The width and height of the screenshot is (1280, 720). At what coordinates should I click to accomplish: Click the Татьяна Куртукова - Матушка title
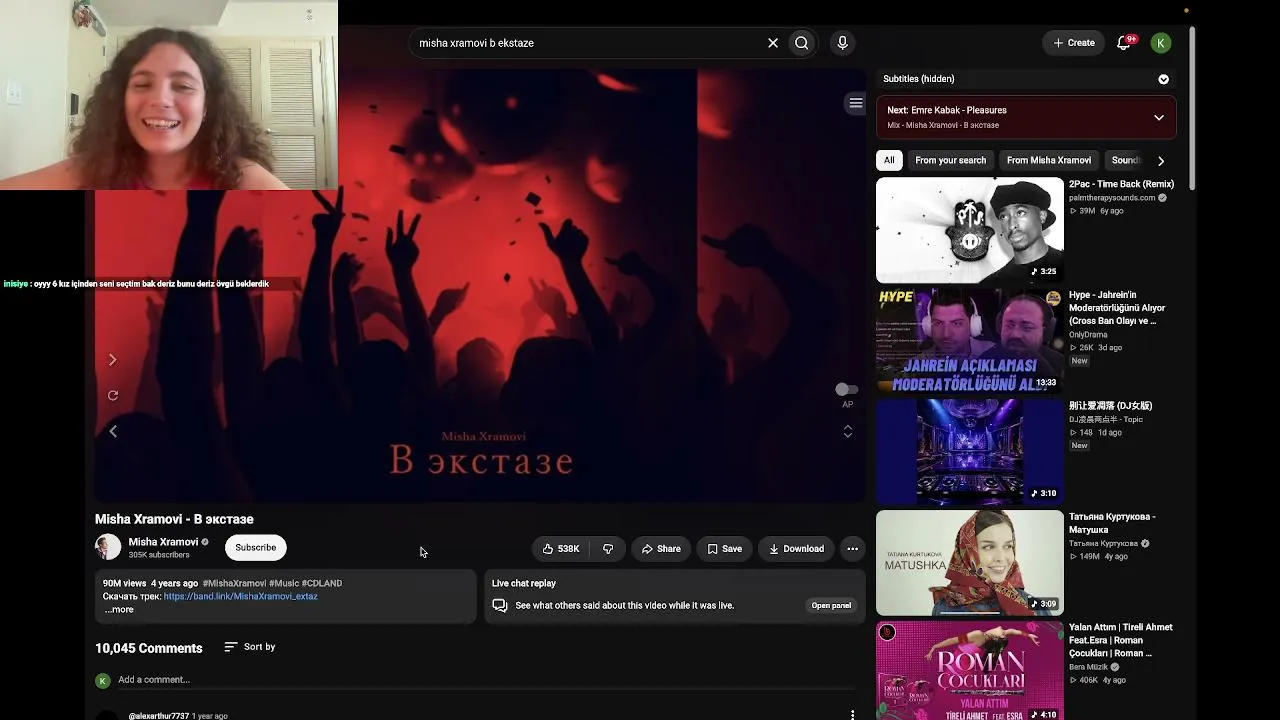[x=1112, y=523]
